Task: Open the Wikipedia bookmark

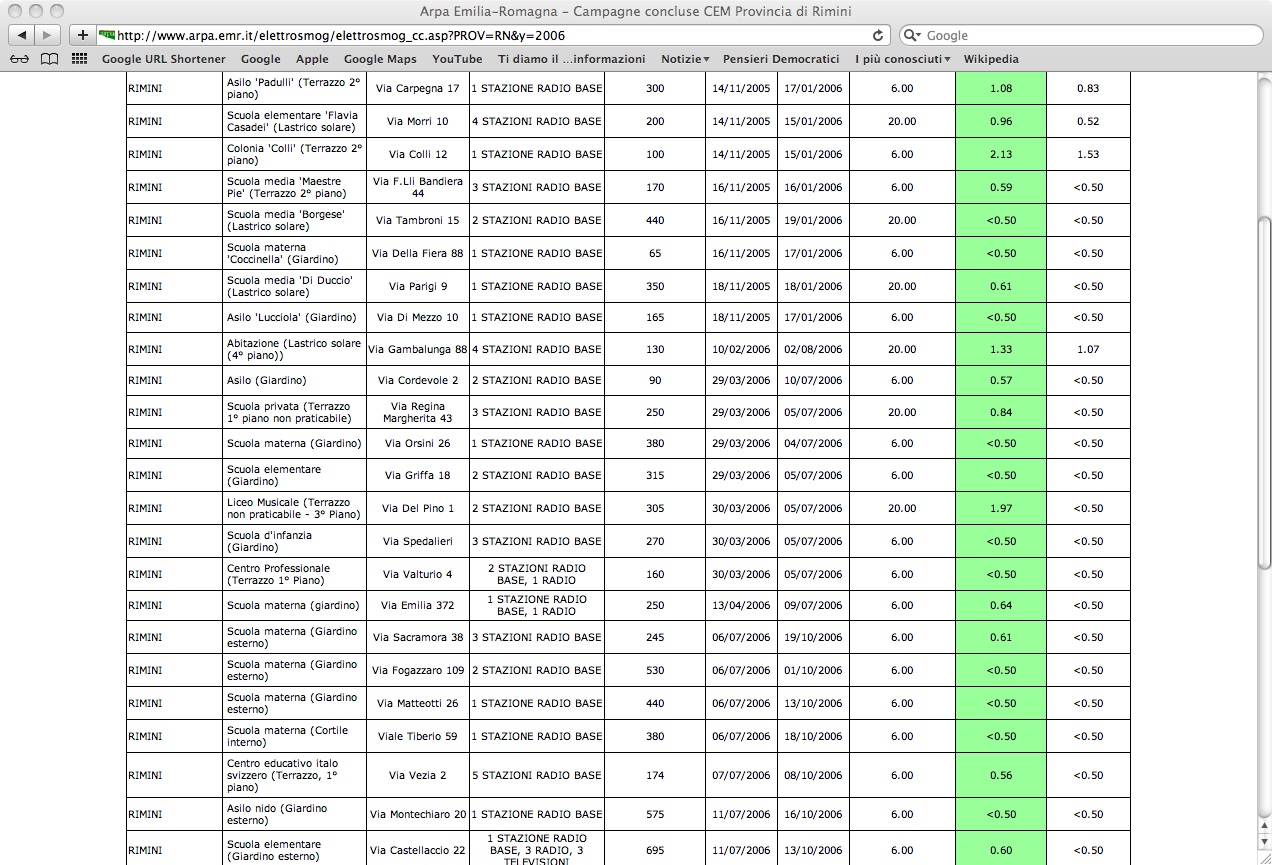Action: 991,59
